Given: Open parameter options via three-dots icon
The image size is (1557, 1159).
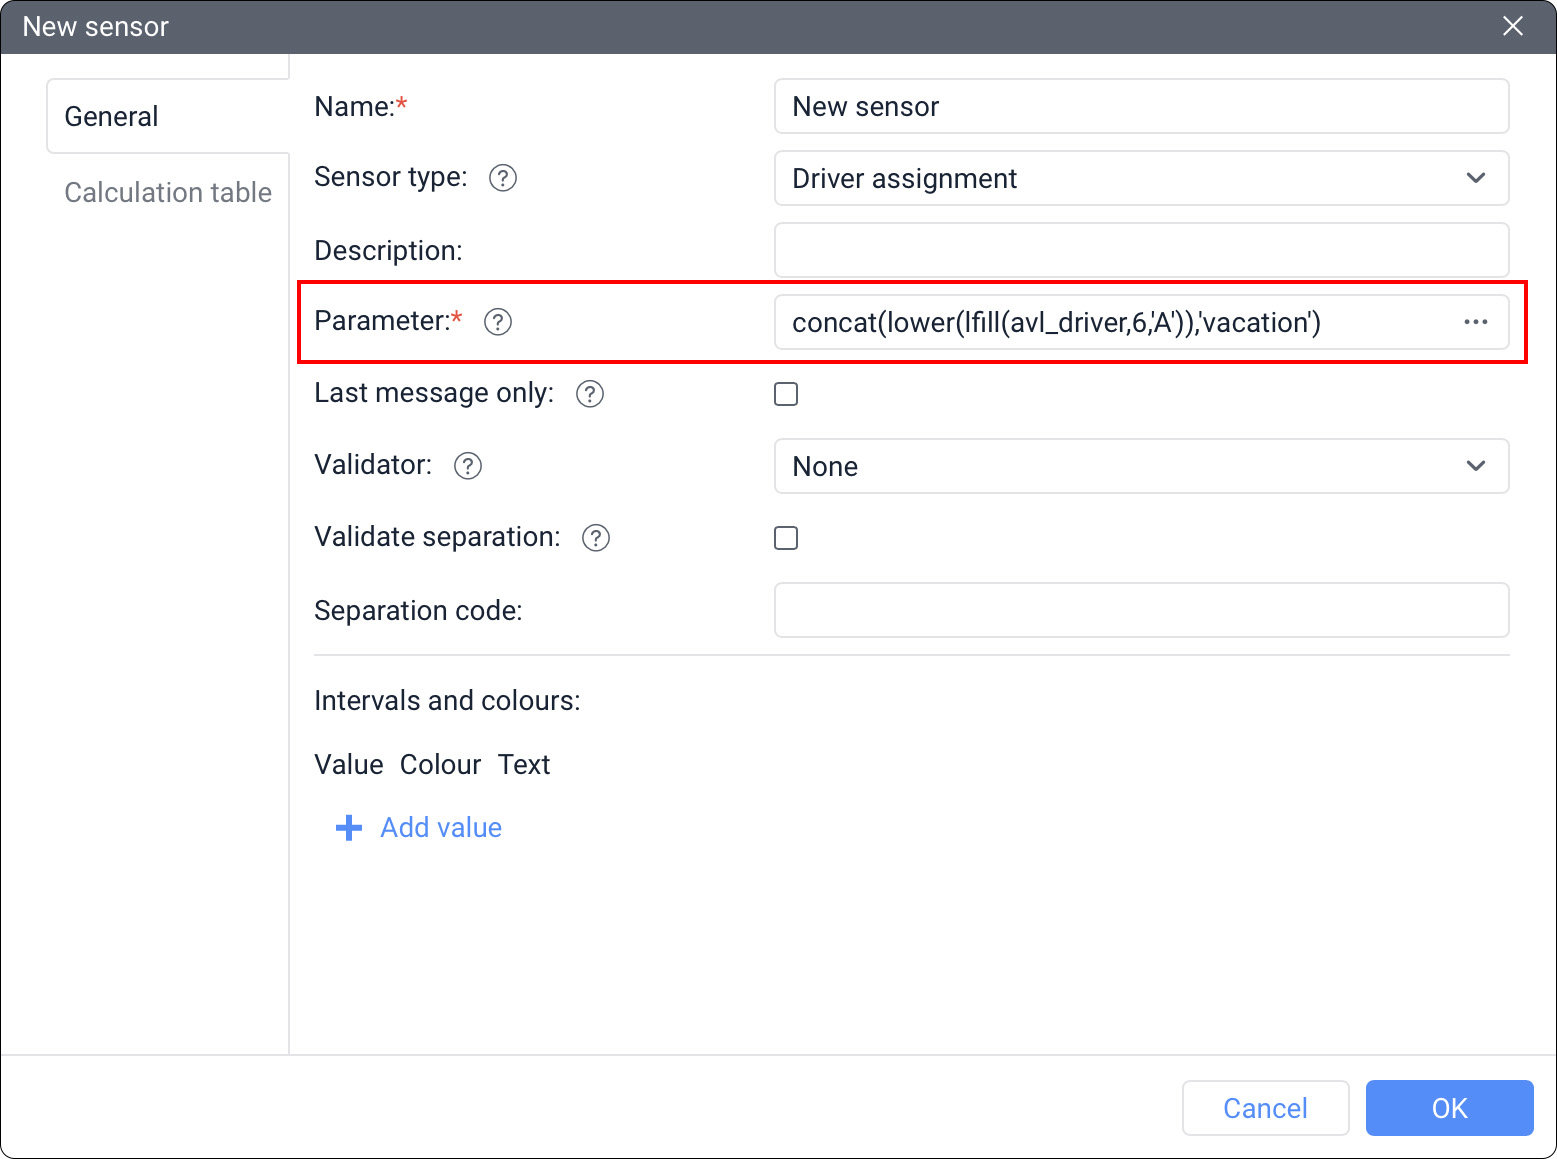Looking at the screenshot, I should pyautogui.click(x=1475, y=322).
